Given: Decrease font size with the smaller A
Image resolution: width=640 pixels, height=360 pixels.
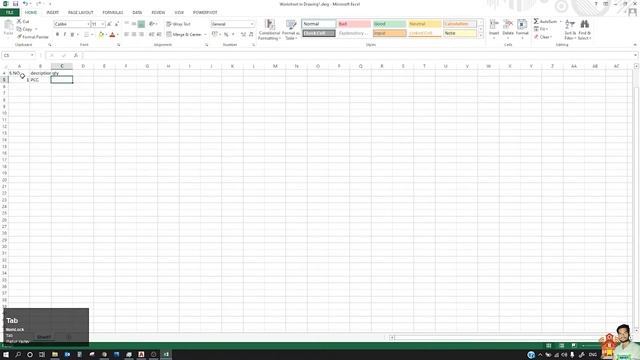Looking at the screenshot, I should [x=117, y=24].
